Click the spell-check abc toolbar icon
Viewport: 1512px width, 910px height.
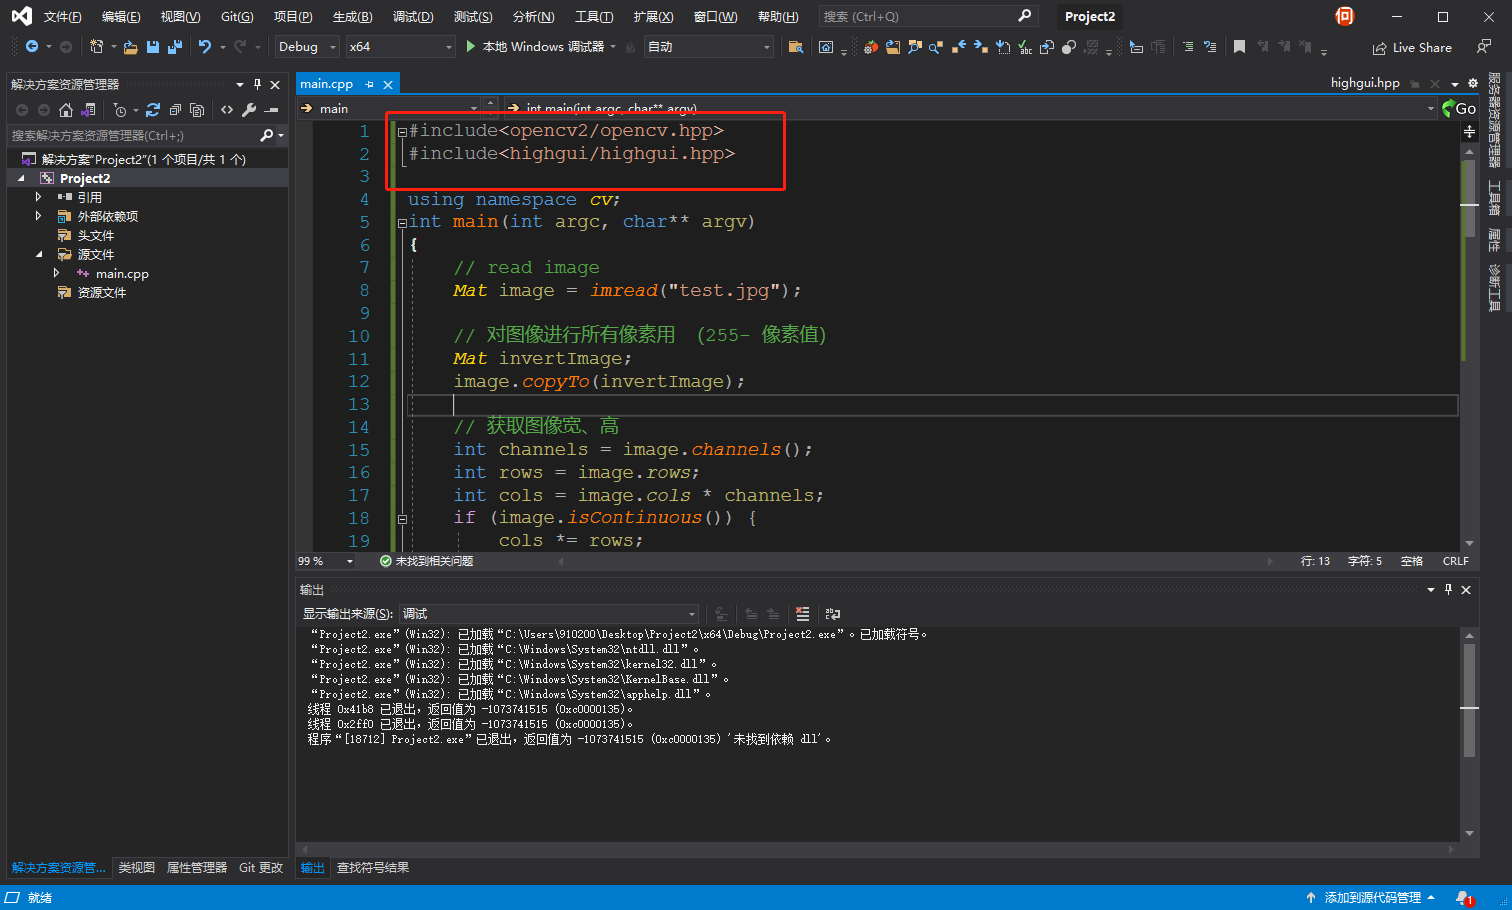(1025, 47)
